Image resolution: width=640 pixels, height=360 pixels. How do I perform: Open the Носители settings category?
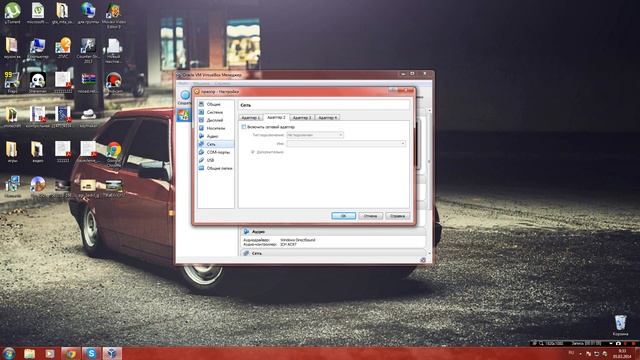click(216, 128)
